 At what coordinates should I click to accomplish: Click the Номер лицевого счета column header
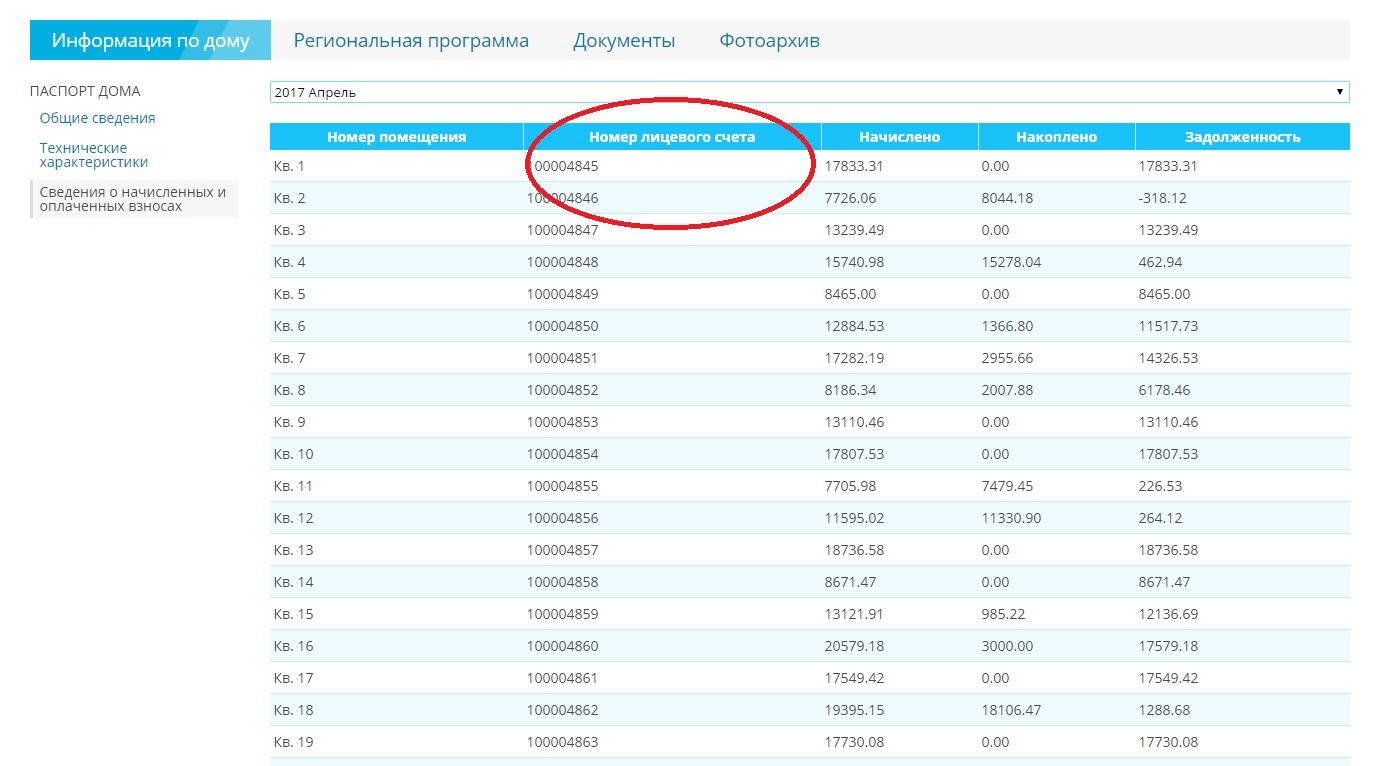pos(671,137)
